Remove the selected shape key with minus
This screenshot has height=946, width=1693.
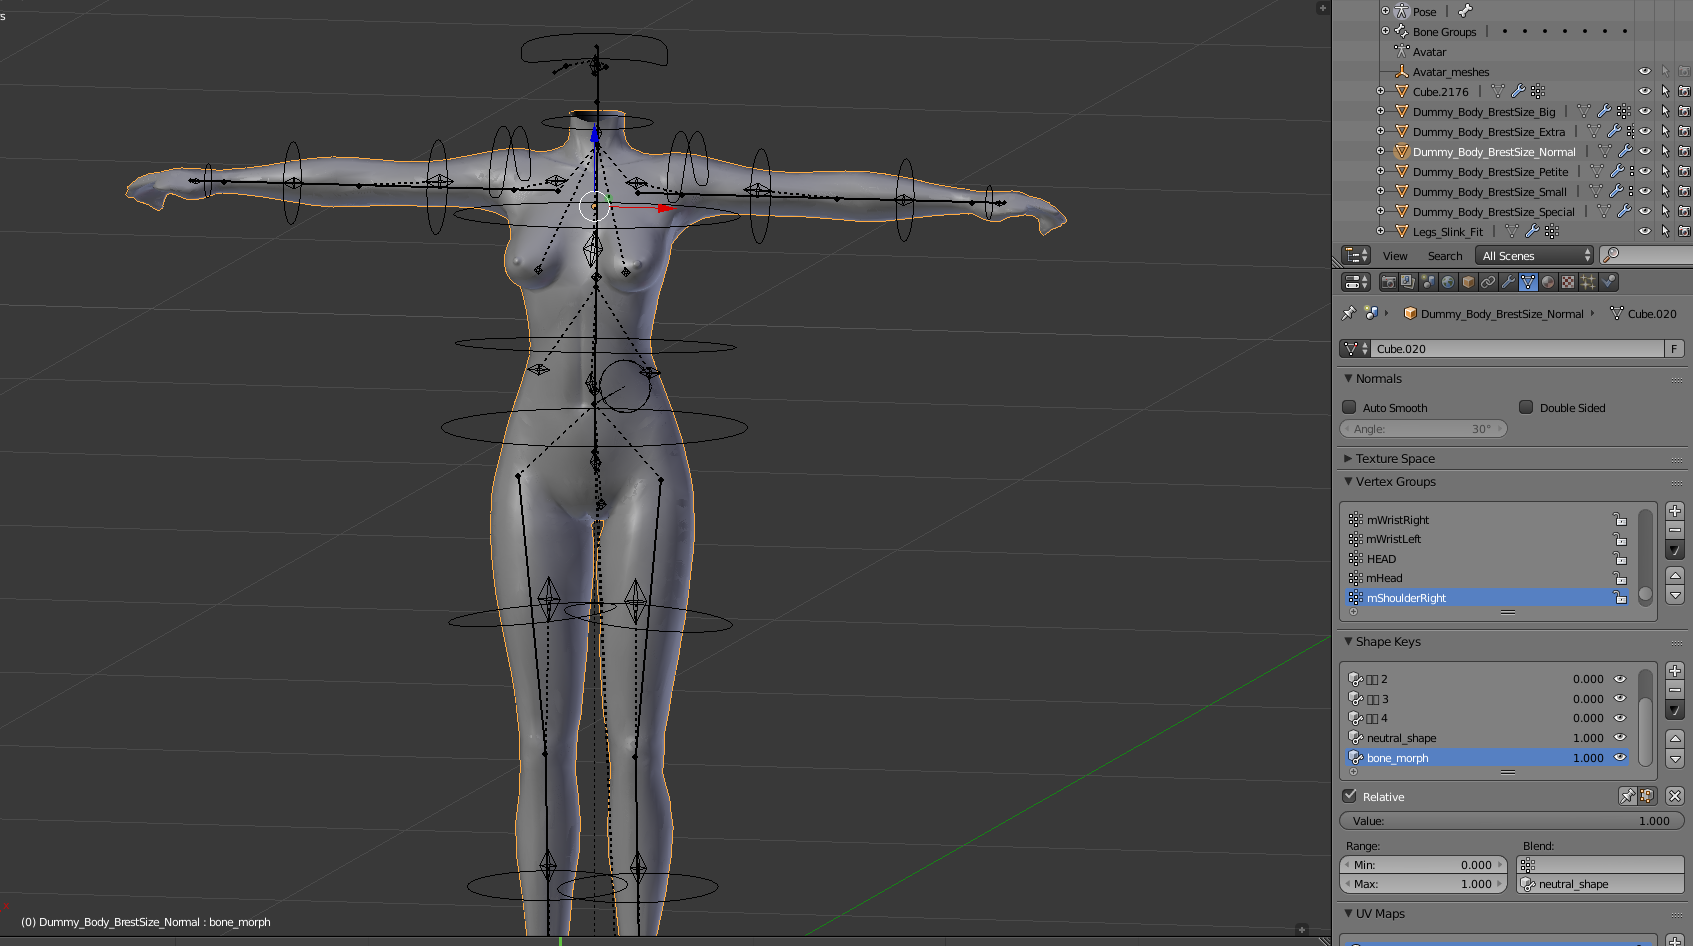tap(1675, 690)
